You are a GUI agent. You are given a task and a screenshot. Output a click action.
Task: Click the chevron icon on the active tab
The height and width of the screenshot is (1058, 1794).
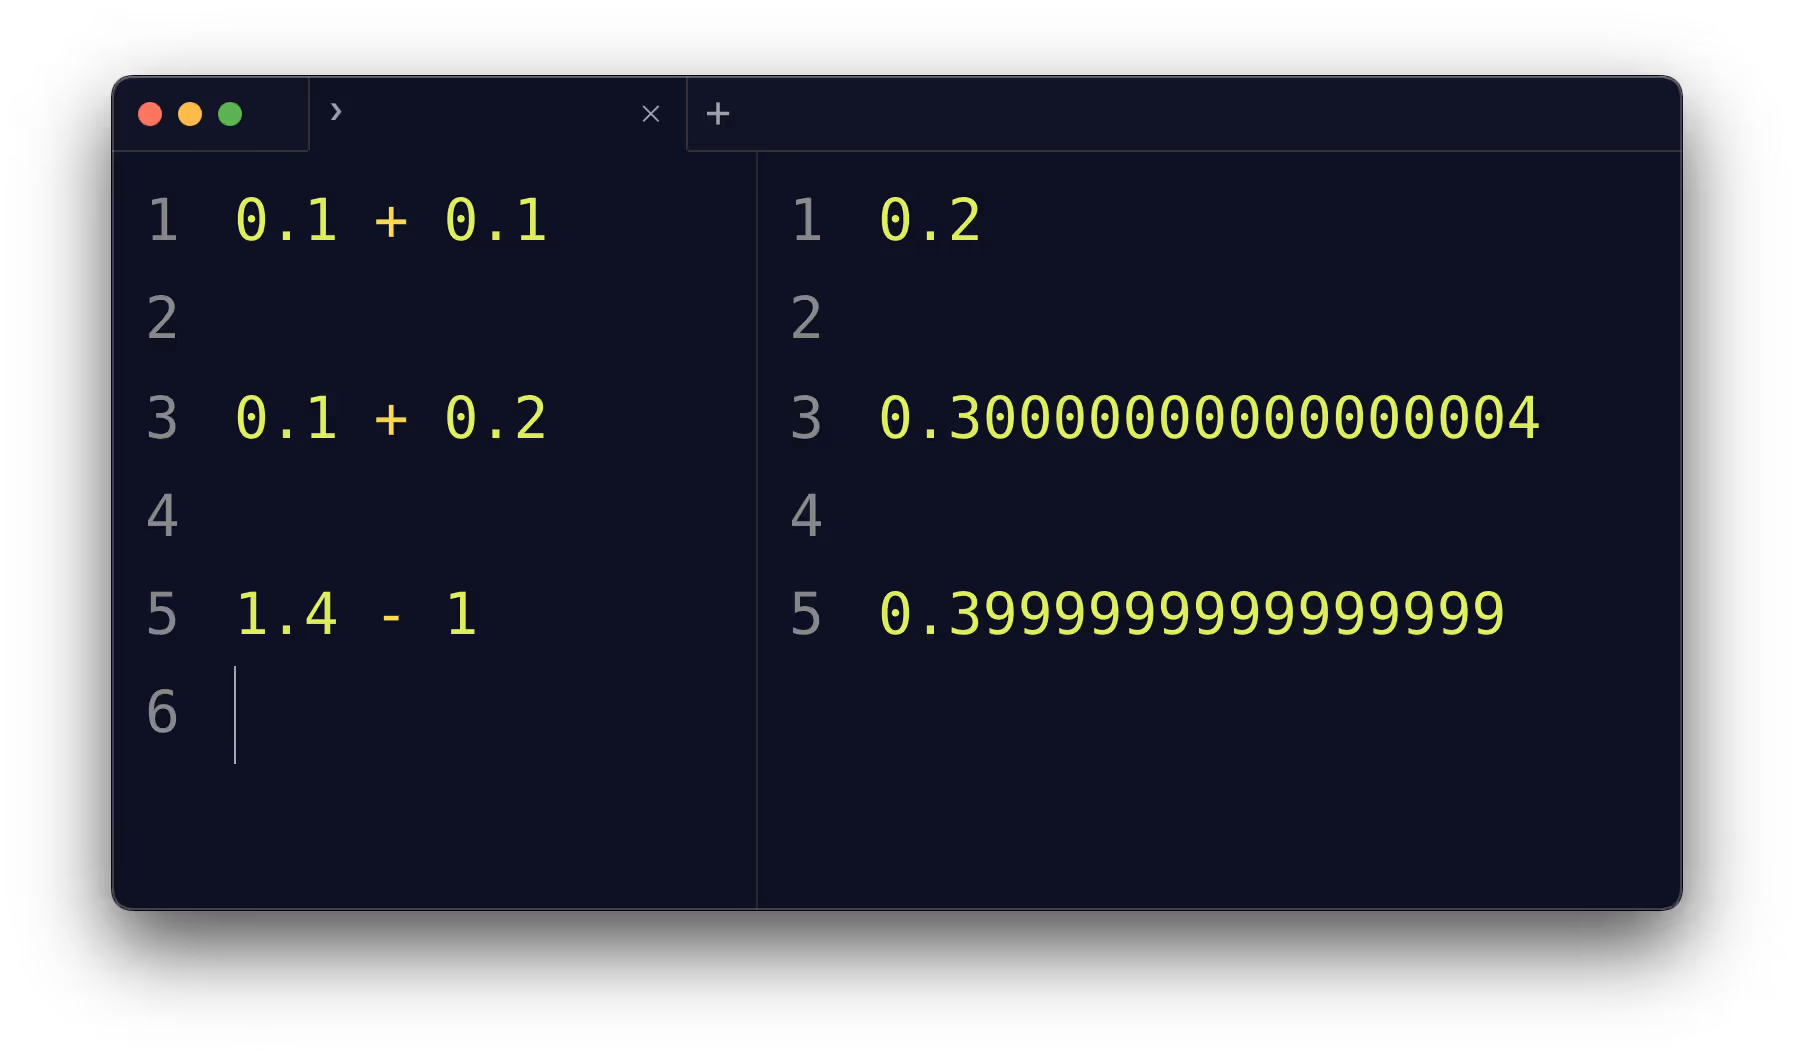pyautogui.click(x=336, y=113)
